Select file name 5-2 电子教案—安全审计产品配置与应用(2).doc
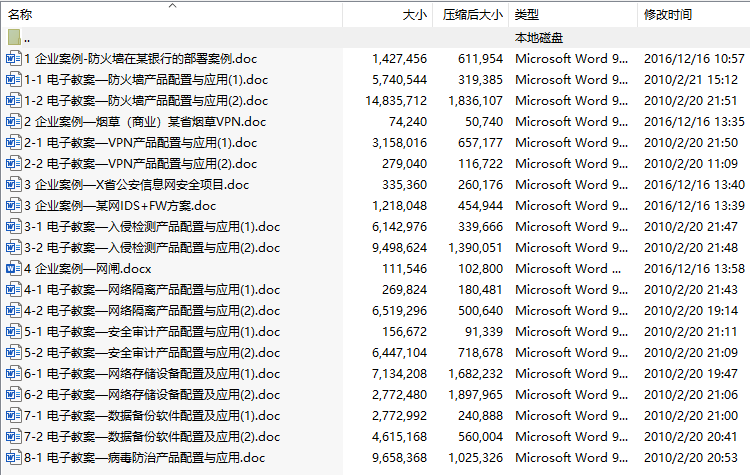750x475 pixels. point(152,353)
